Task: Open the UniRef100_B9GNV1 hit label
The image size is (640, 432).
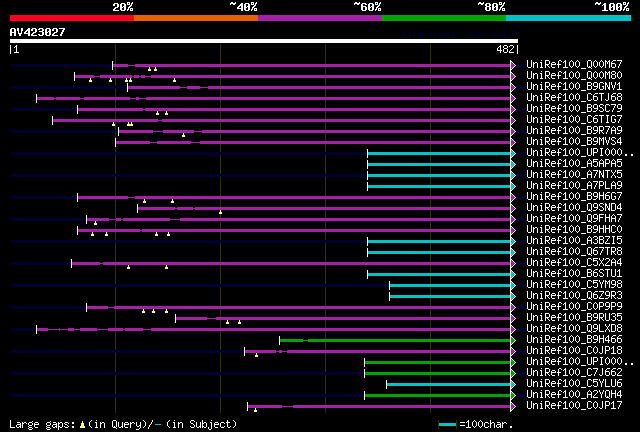Action: [574, 87]
